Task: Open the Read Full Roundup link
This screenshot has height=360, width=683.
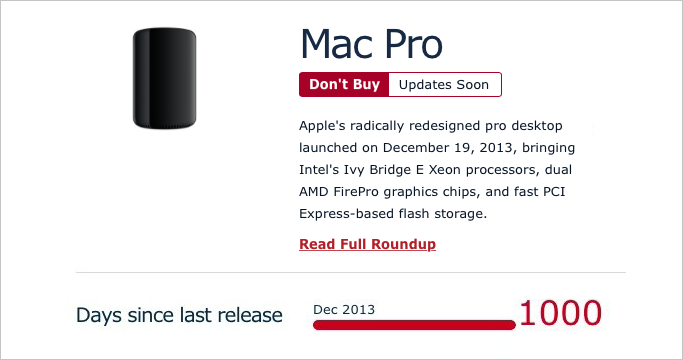Action: click(x=367, y=244)
